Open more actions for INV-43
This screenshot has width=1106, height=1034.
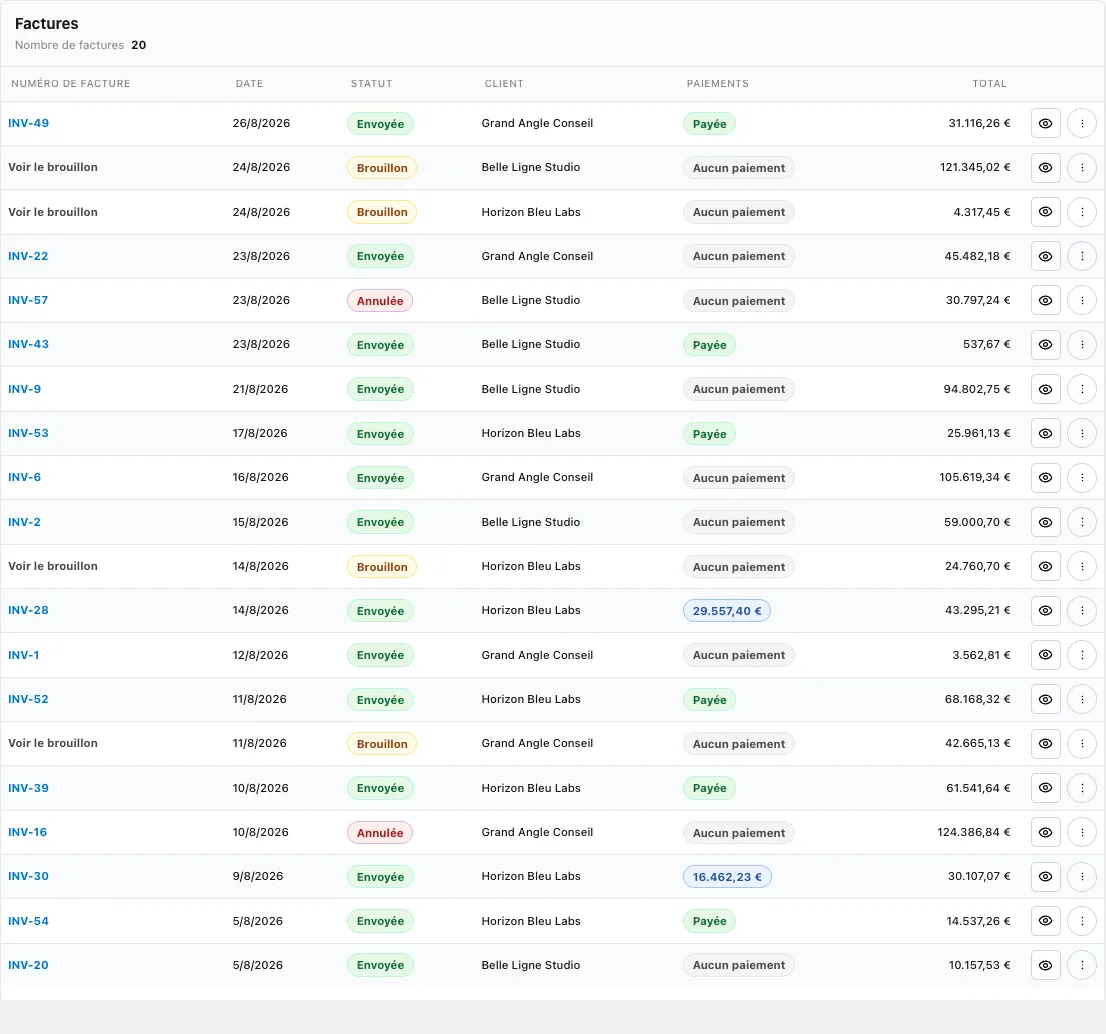[1082, 345]
